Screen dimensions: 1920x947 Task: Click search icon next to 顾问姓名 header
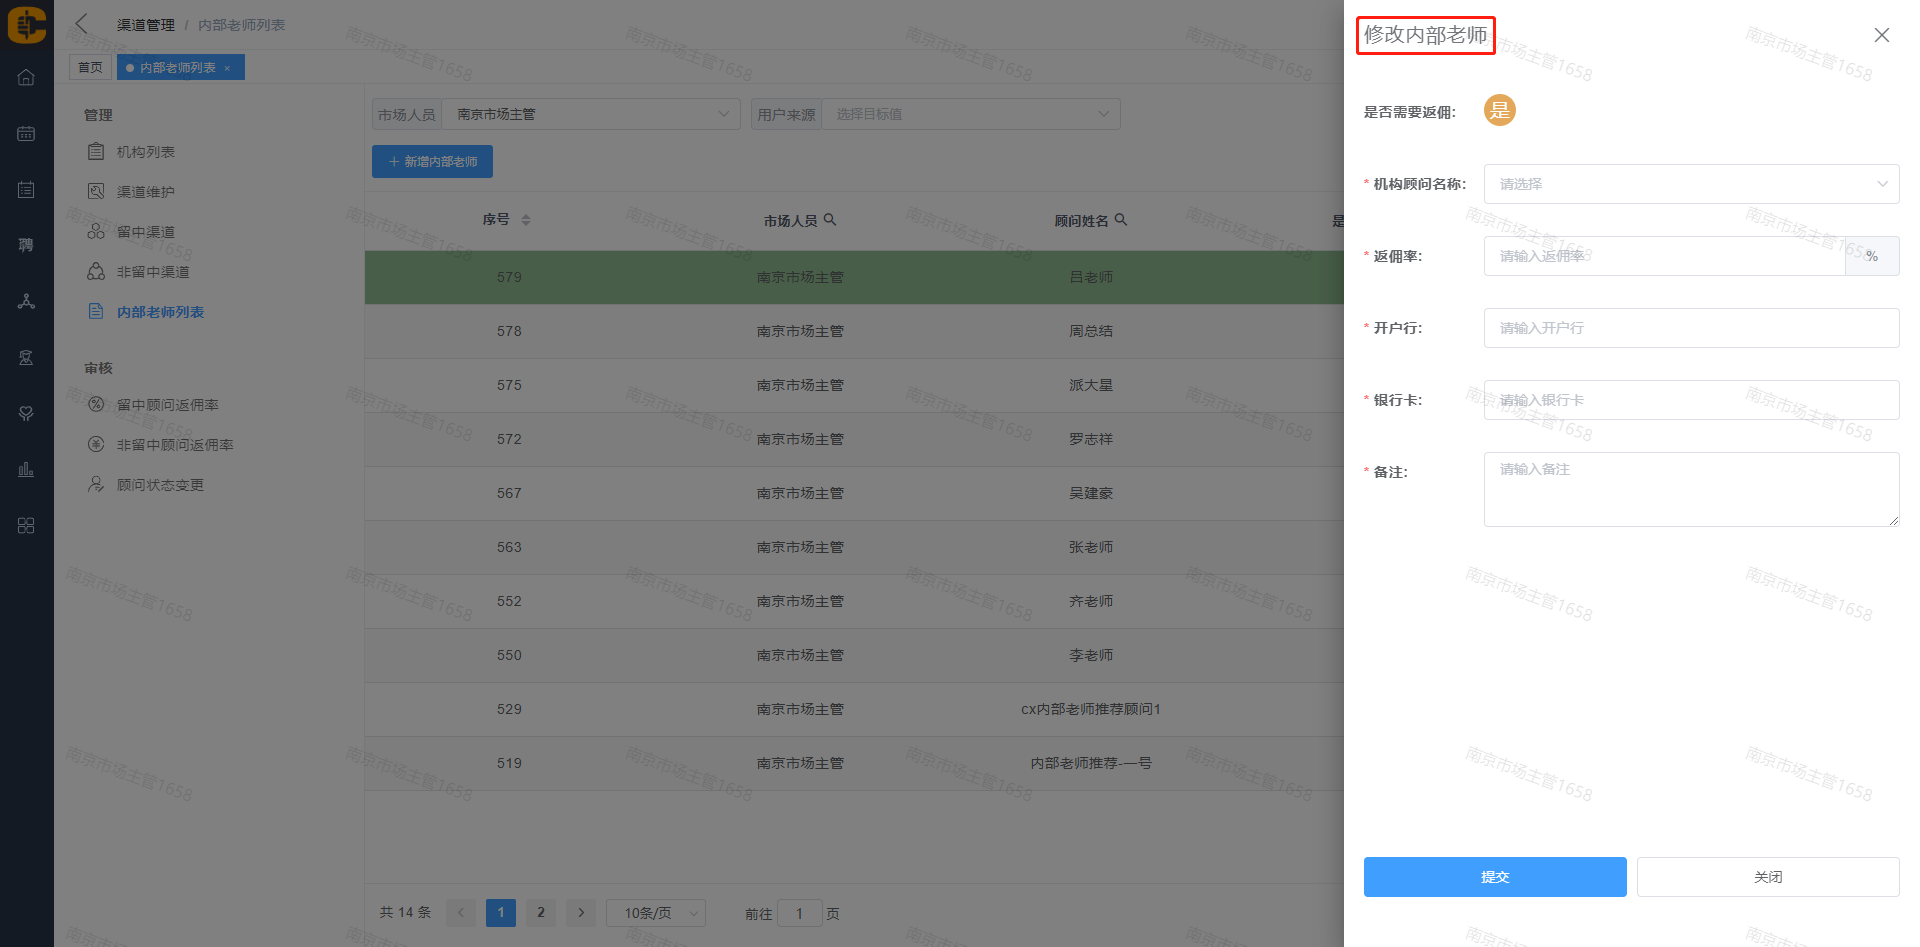coord(1121,220)
